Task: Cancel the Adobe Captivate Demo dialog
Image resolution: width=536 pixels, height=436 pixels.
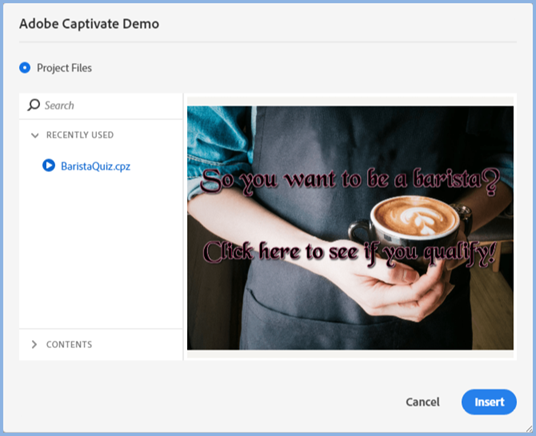Action: pos(423,402)
